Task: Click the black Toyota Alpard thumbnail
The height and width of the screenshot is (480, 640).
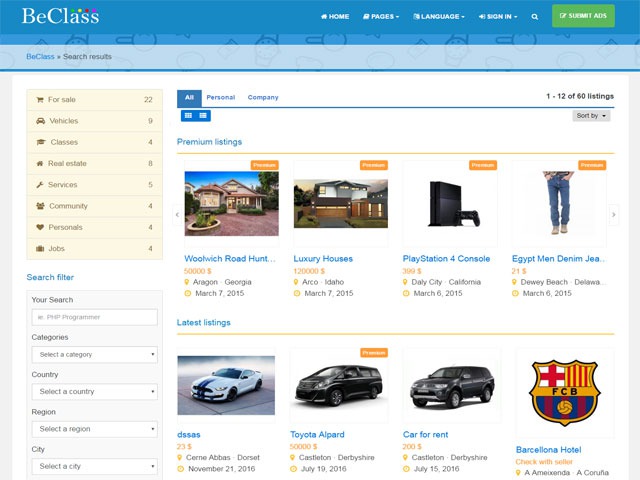Action: click(x=339, y=385)
